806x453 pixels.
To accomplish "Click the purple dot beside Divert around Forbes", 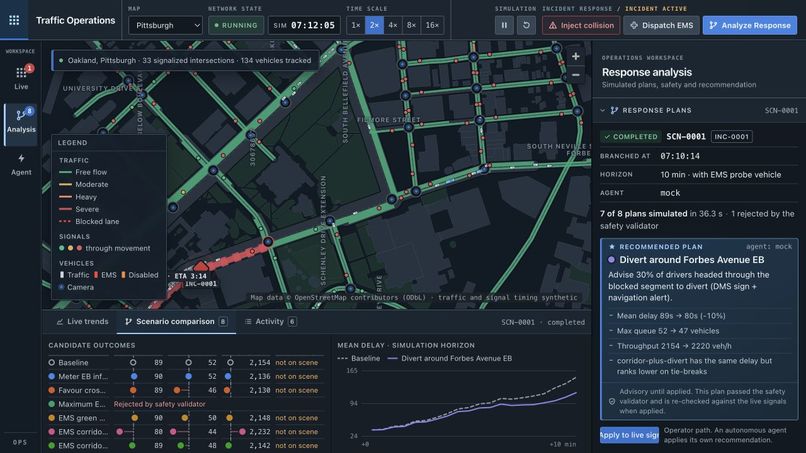I will click(x=611, y=260).
